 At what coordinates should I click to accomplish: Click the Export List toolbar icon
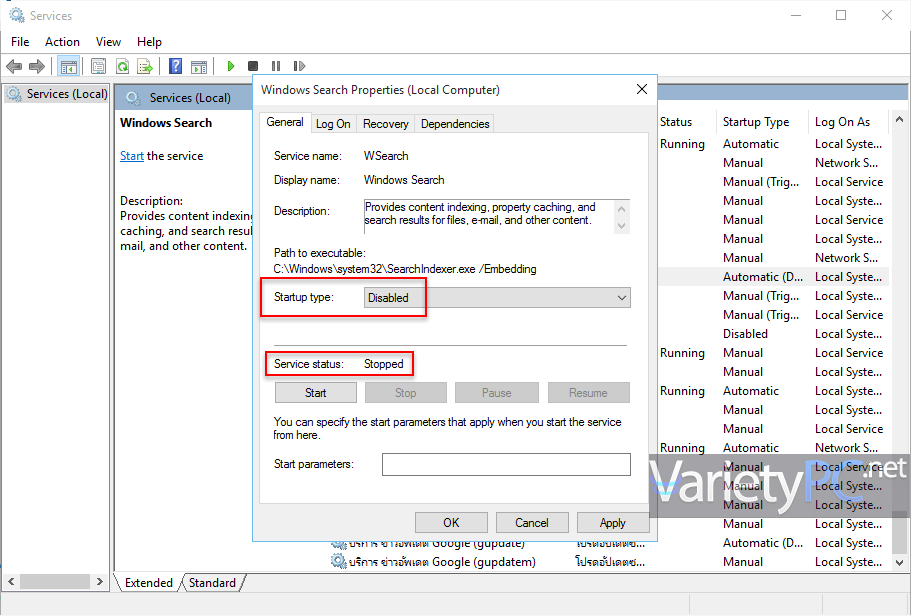pyautogui.click(x=145, y=66)
